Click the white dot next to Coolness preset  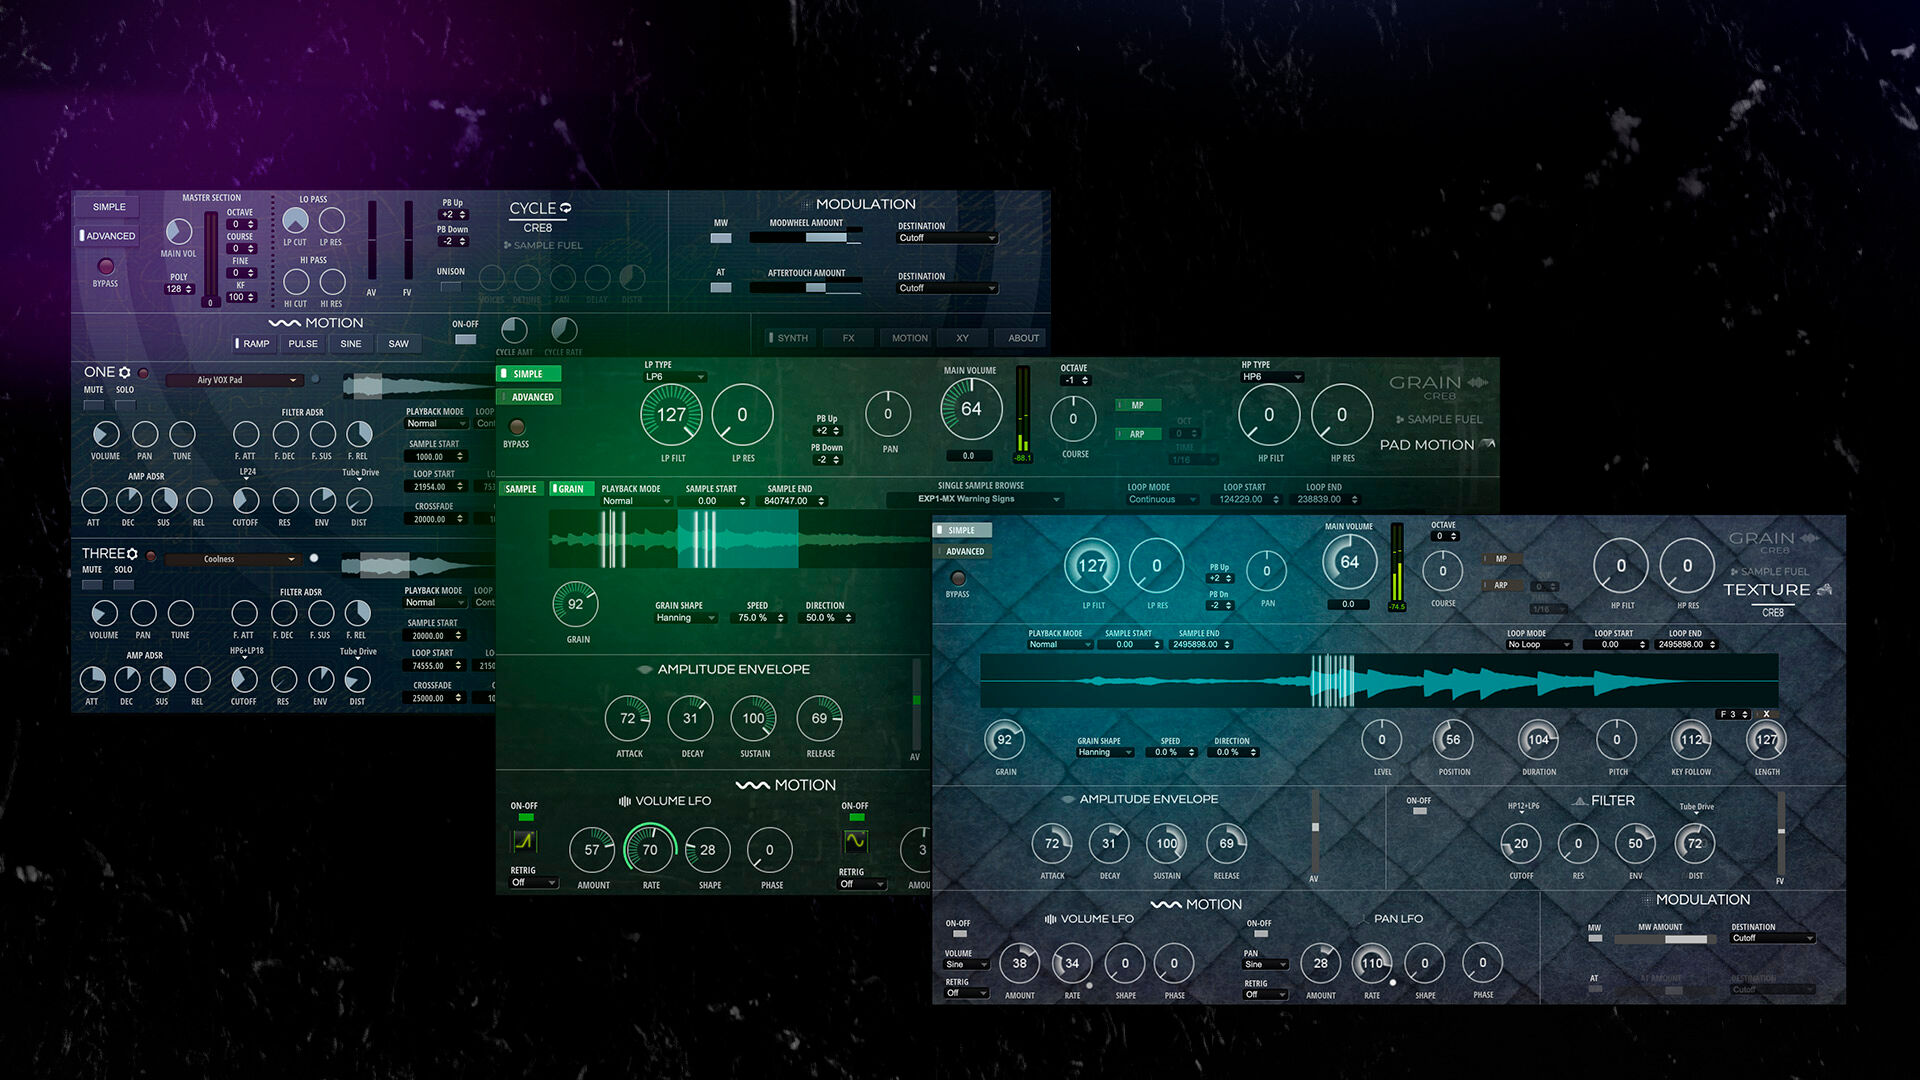pyautogui.click(x=314, y=558)
